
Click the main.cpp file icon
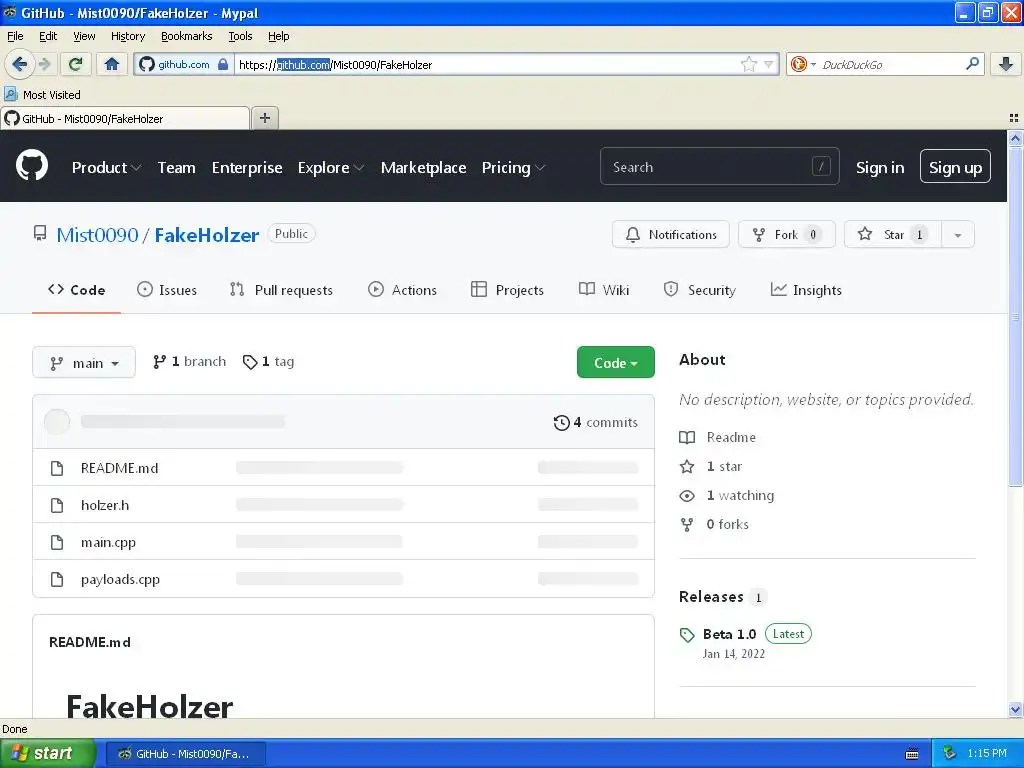(57, 542)
